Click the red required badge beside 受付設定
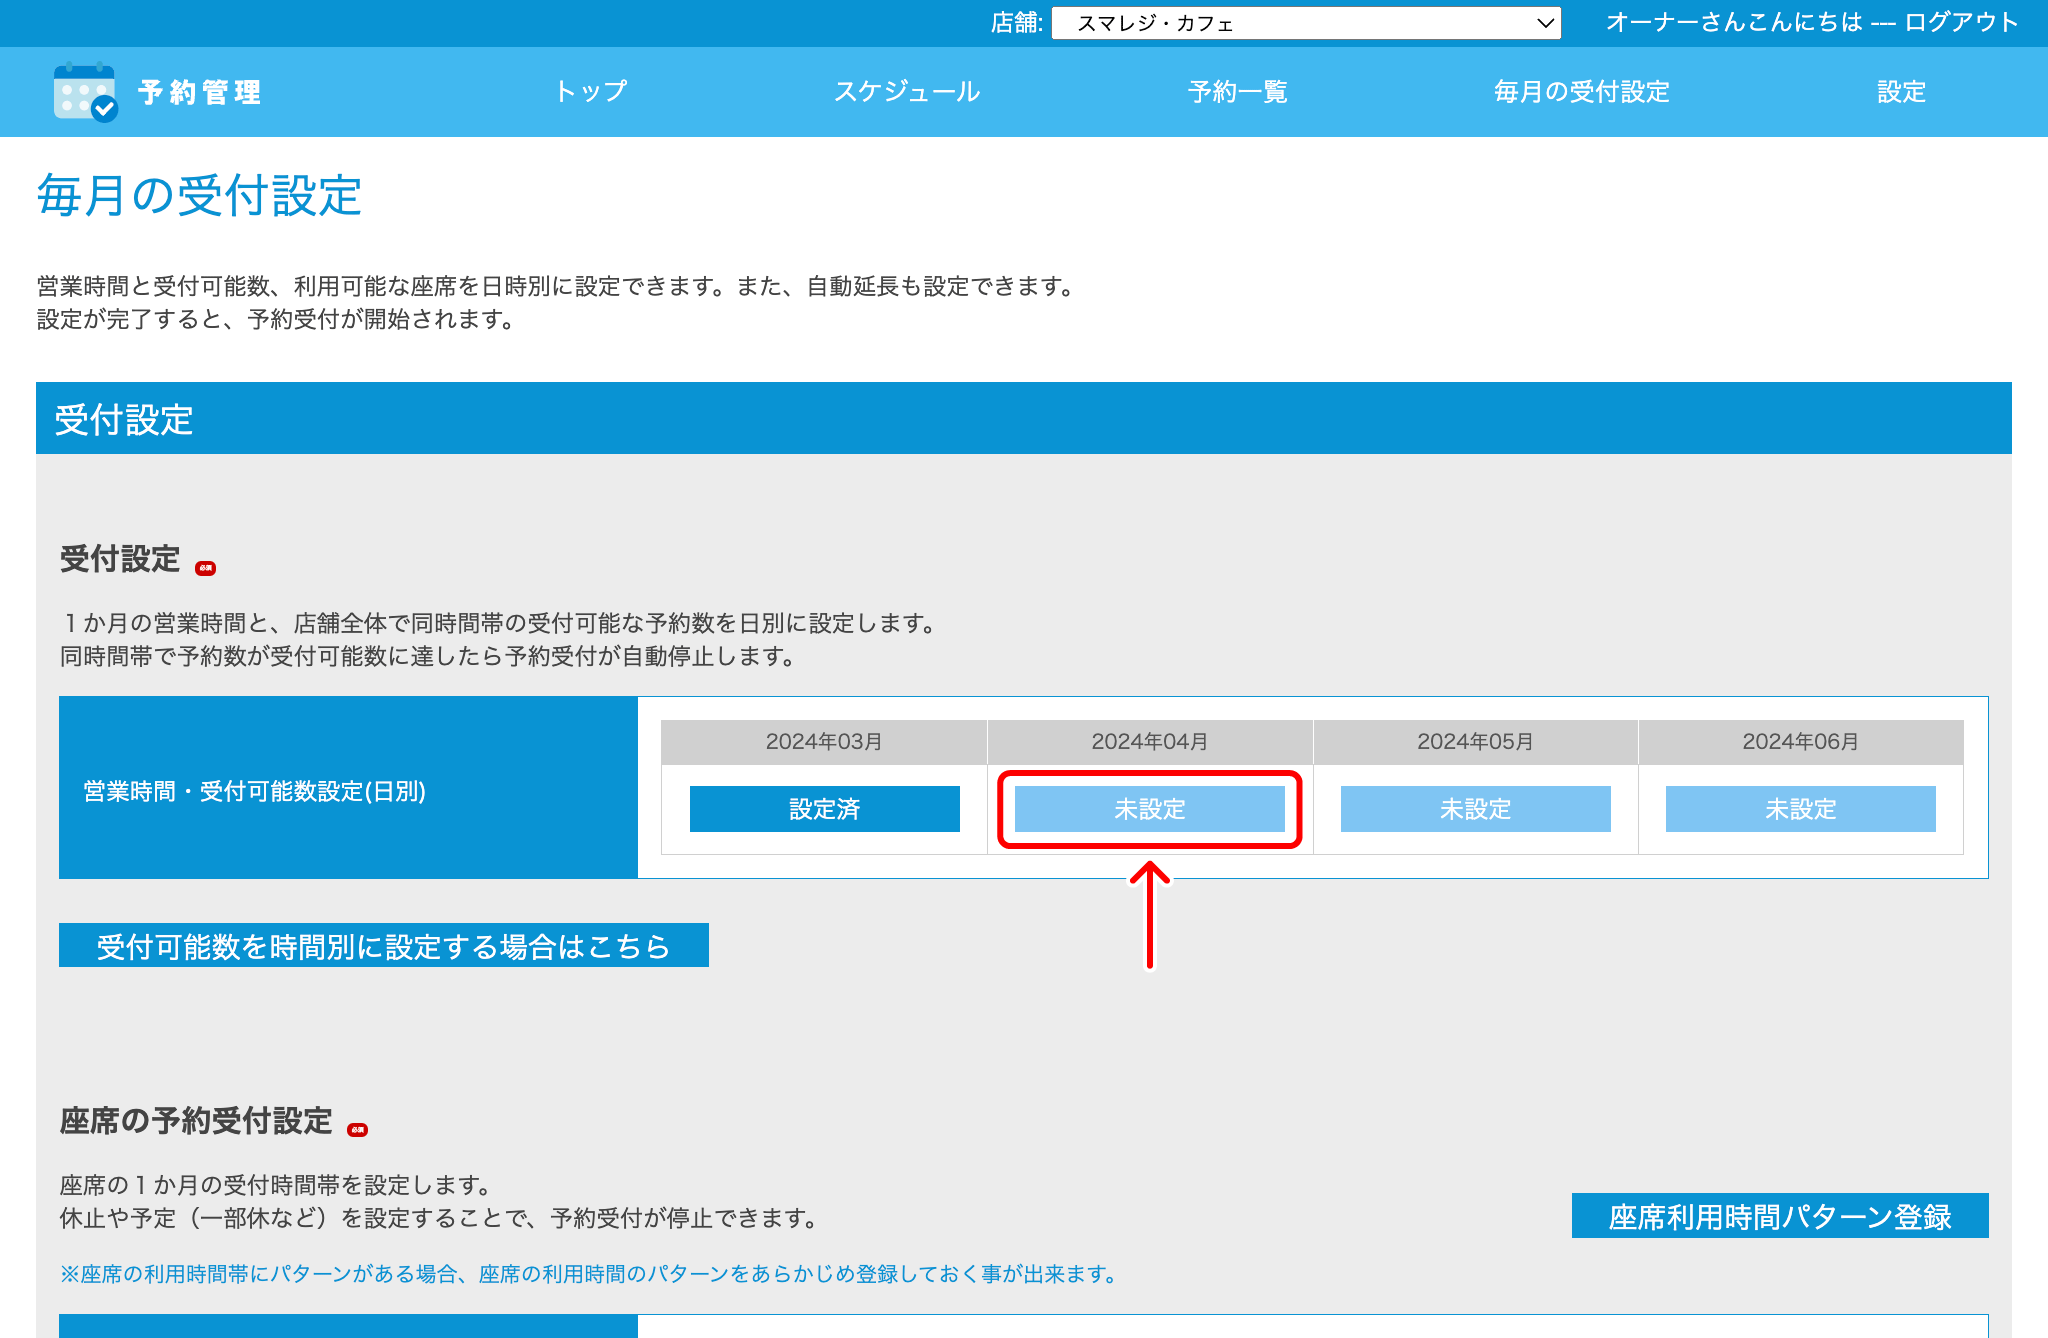This screenshot has height=1338, width=2048. click(206, 568)
